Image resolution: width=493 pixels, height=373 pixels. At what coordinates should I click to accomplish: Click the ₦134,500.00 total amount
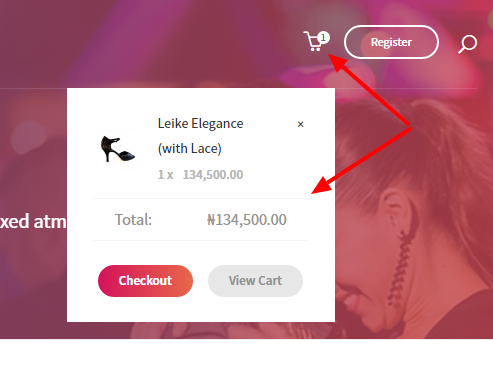point(247,220)
